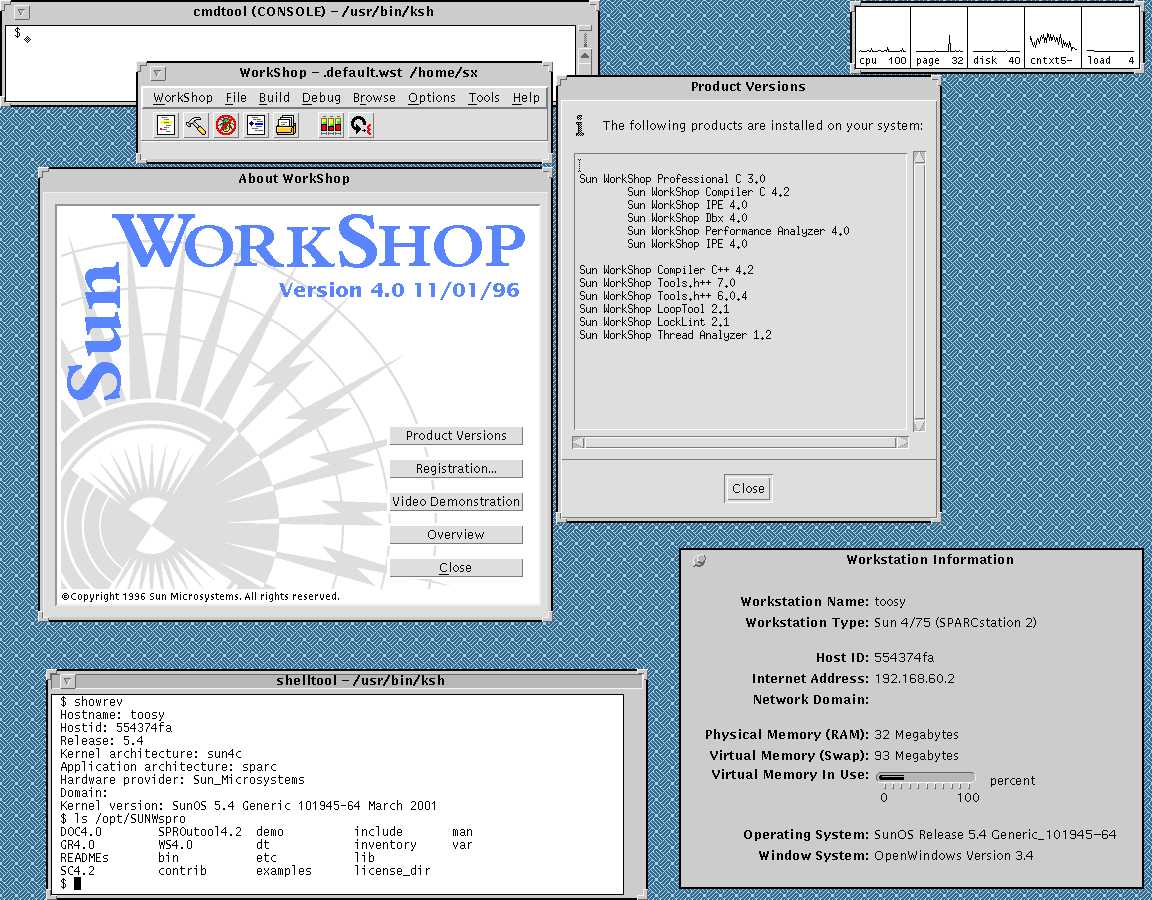Click the 'Version 4.0 11/01/96' text

(399, 290)
